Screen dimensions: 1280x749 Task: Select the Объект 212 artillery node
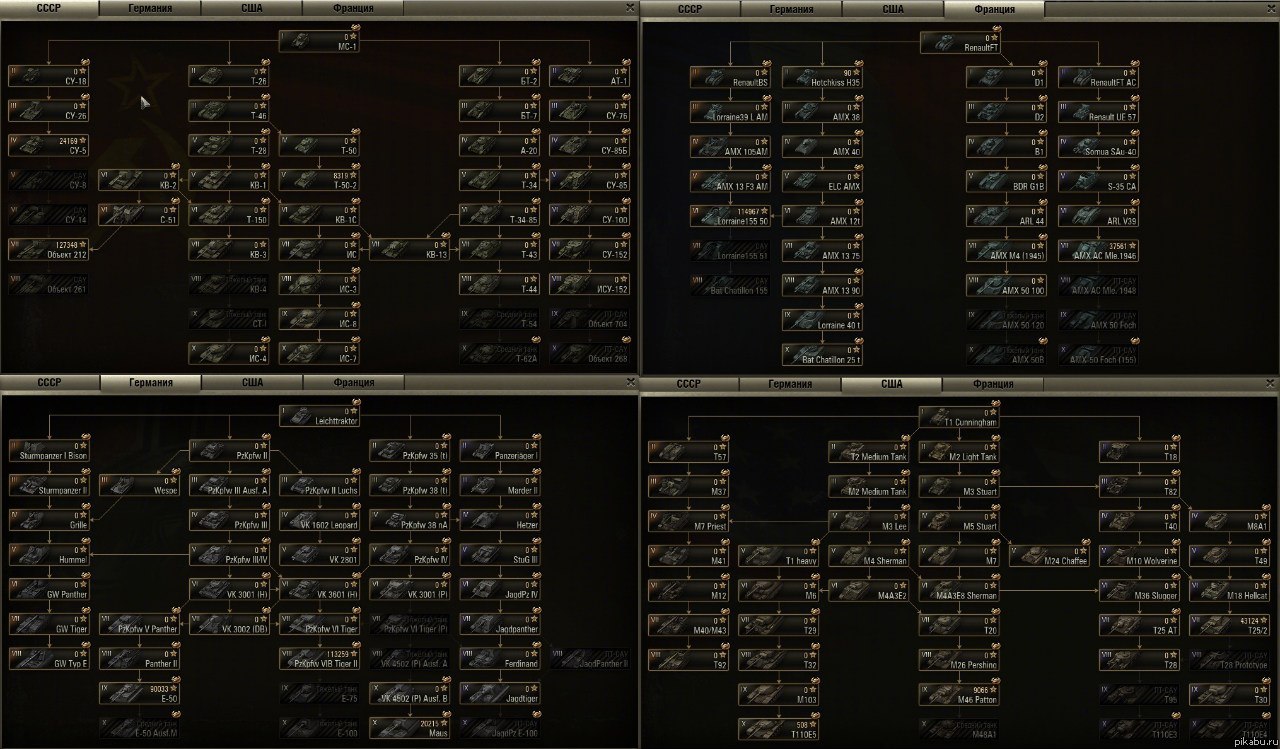[48, 249]
